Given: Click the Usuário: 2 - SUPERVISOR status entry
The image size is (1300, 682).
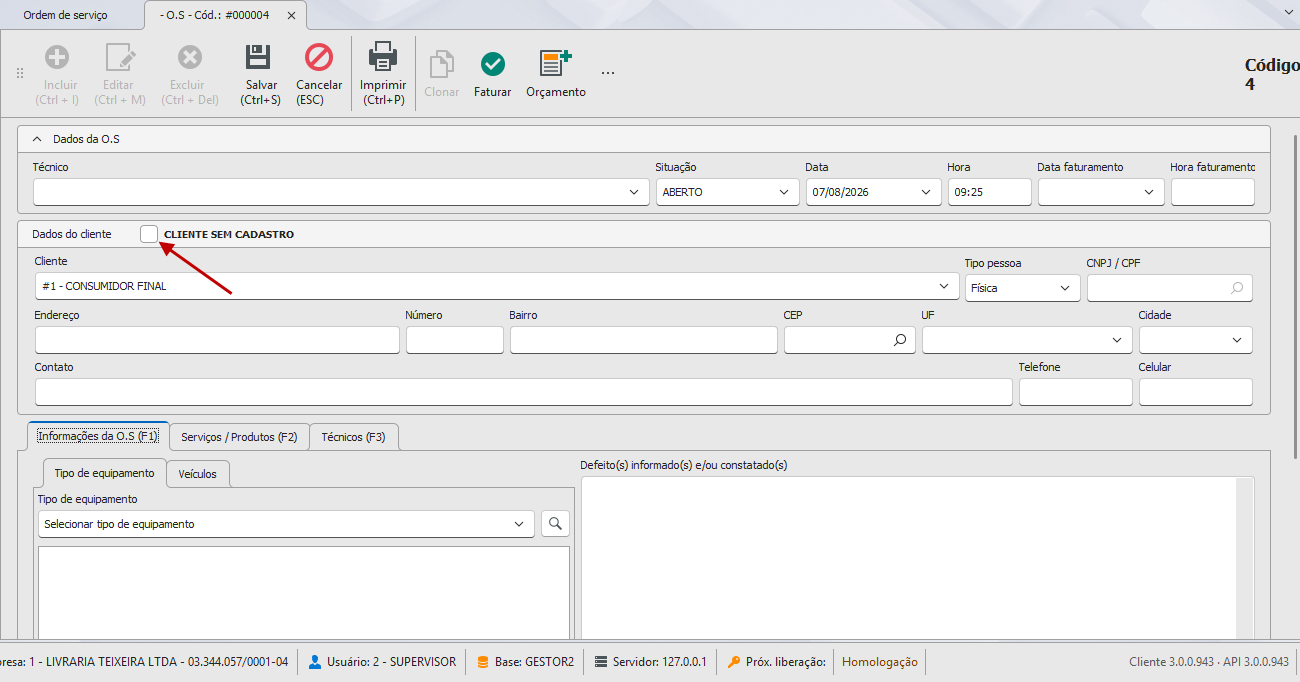Looking at the screenshot, I should [x=382, y=662].
